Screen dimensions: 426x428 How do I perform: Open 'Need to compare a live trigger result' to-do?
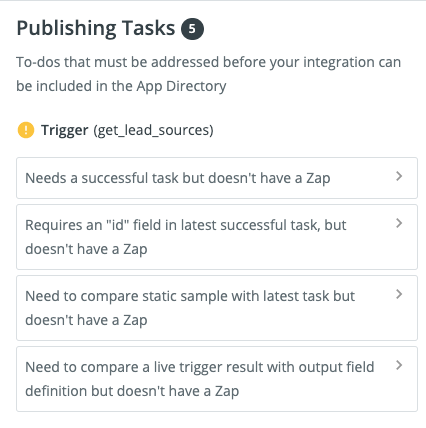point(217,379)
